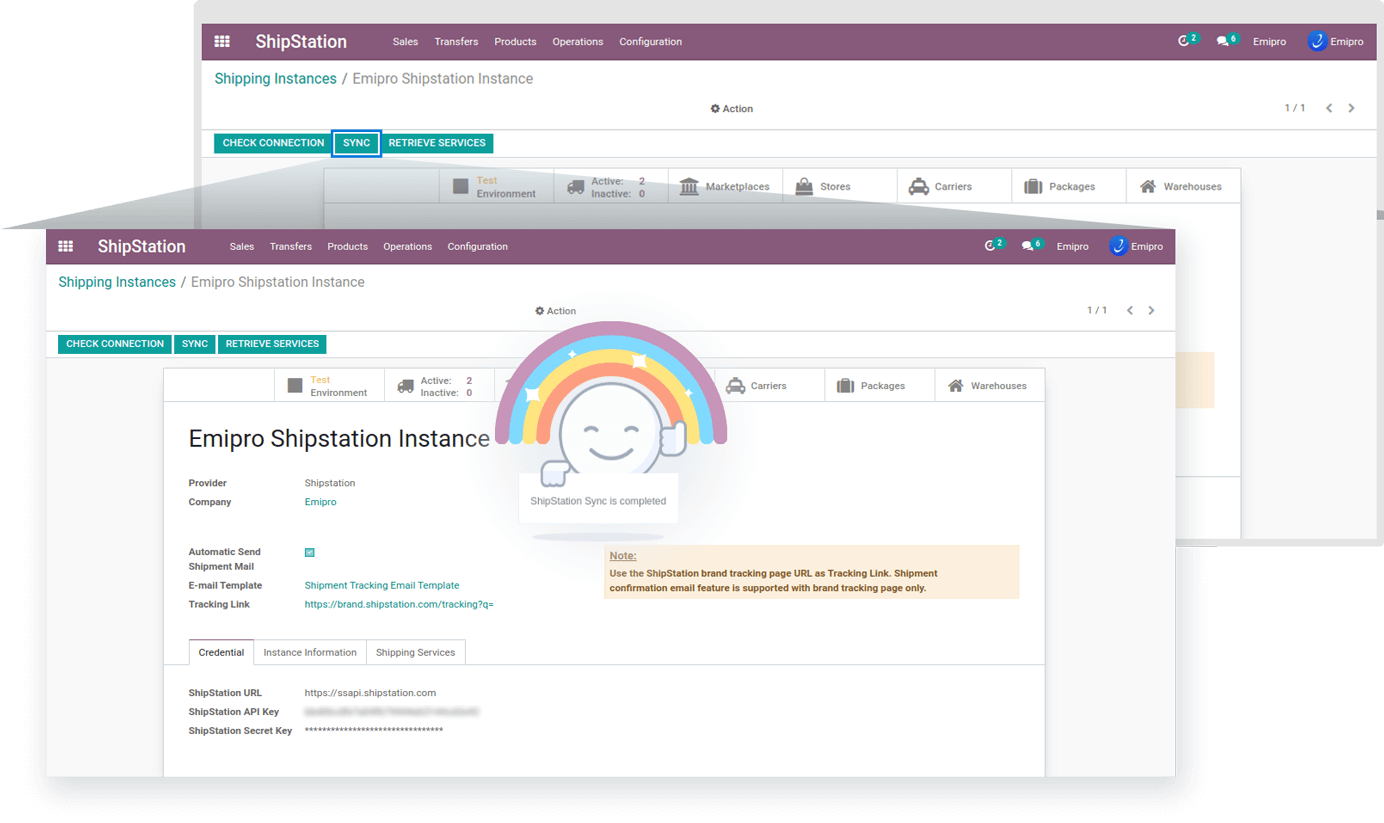The width and height of the screenshot is (1384, 823).
Task: Open Shipping Instances breadcrumb in back window
Action: (x=275, y=78)
